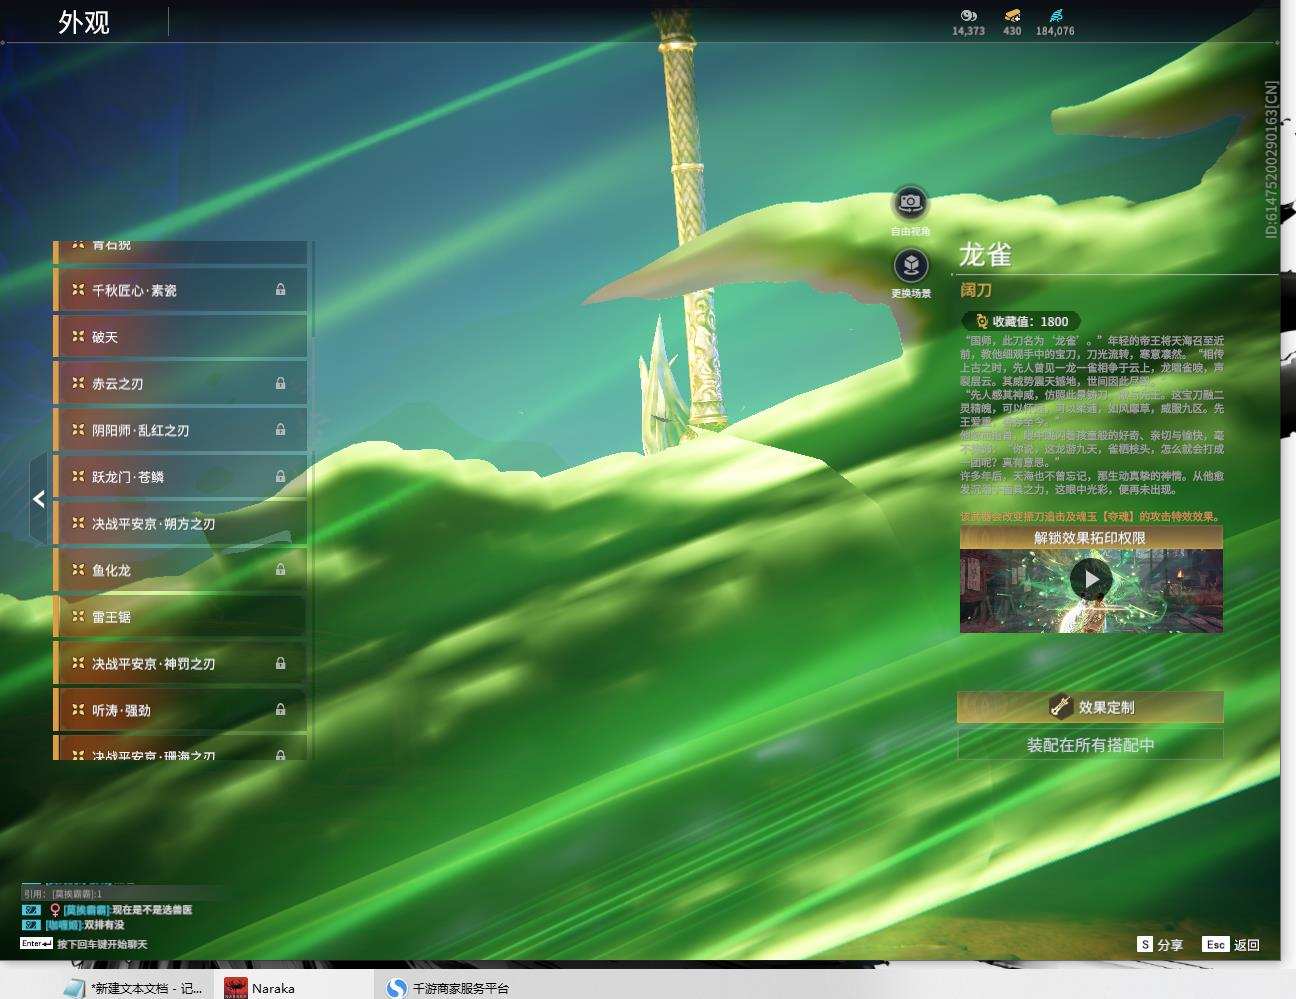Click the change scene icon (更换场景)
1296x999 pixels.
click(x=910, y=266)
